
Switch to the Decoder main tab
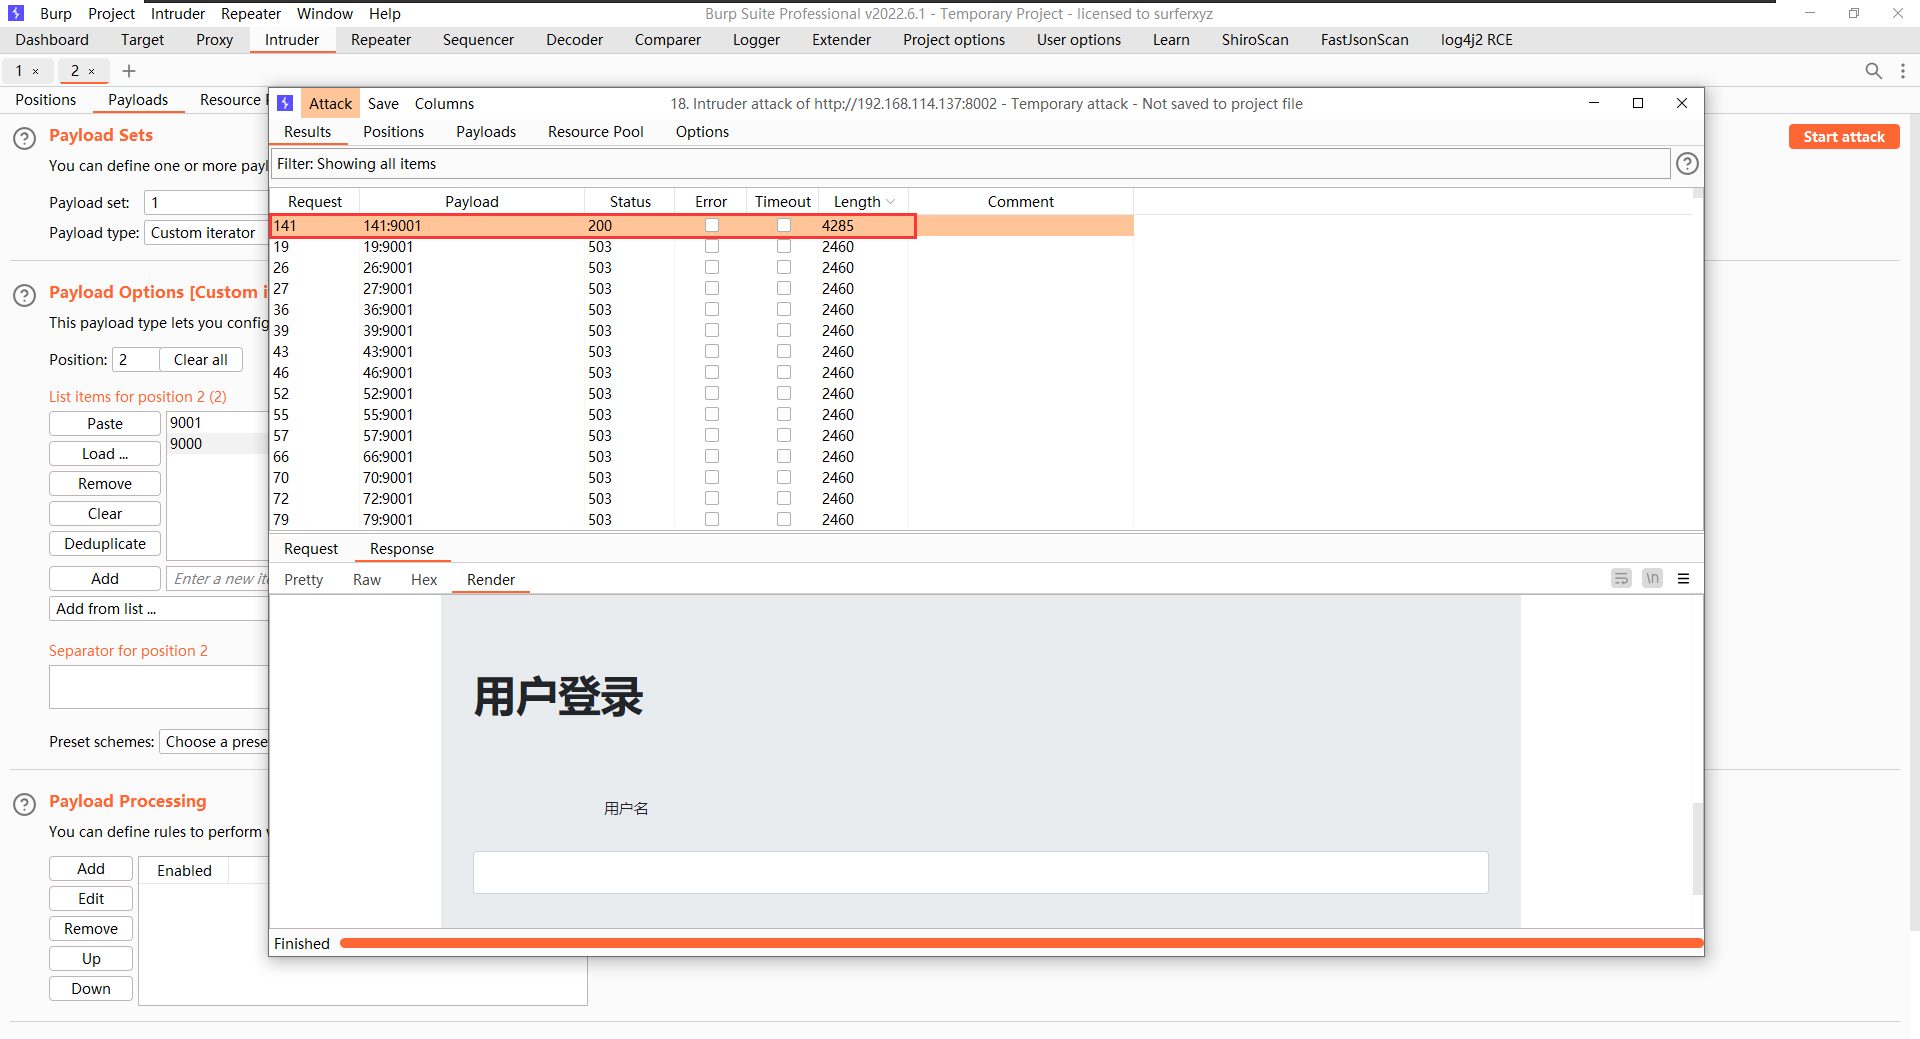click(x=574, y=40)
